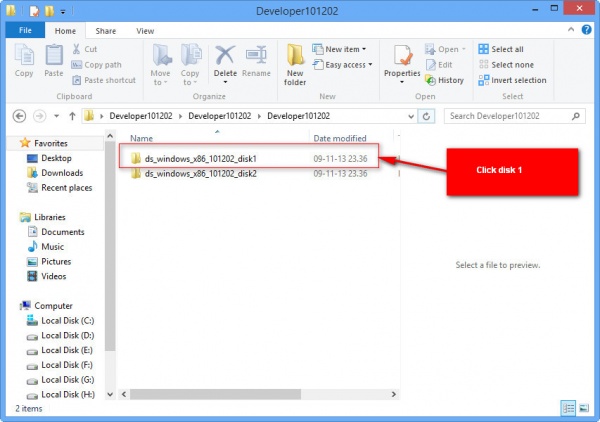Image resolution: width=600 pixels, height=422 pixels.
Task: Open the Customize Quick Access Toolbar dropdown
Action: (63, 12)
